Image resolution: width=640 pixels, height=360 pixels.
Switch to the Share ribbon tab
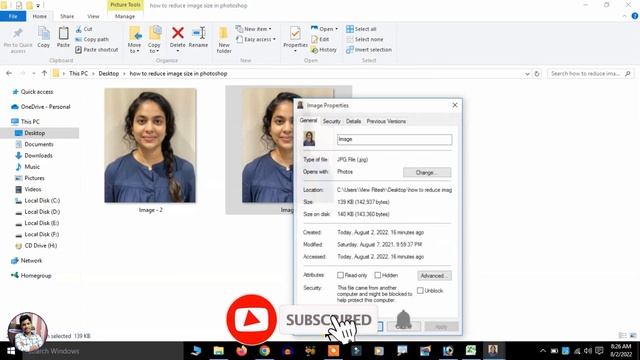coord(67,16)
